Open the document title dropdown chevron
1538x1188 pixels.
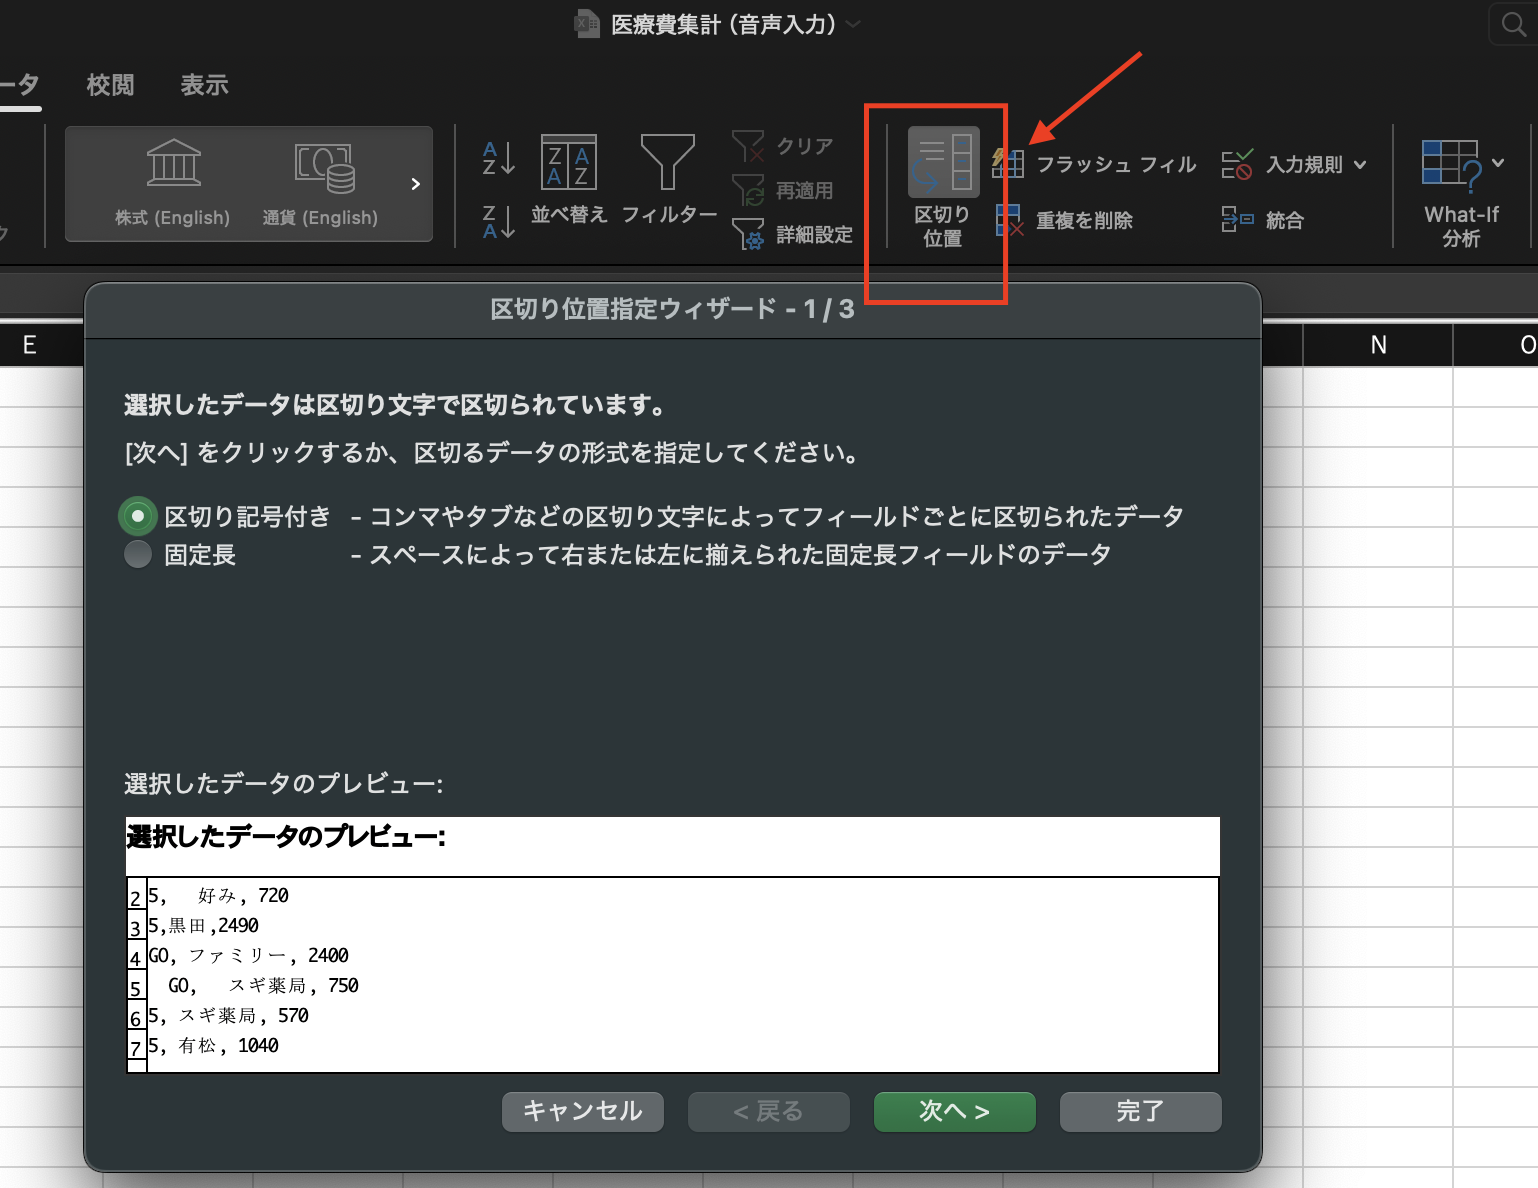853,24
